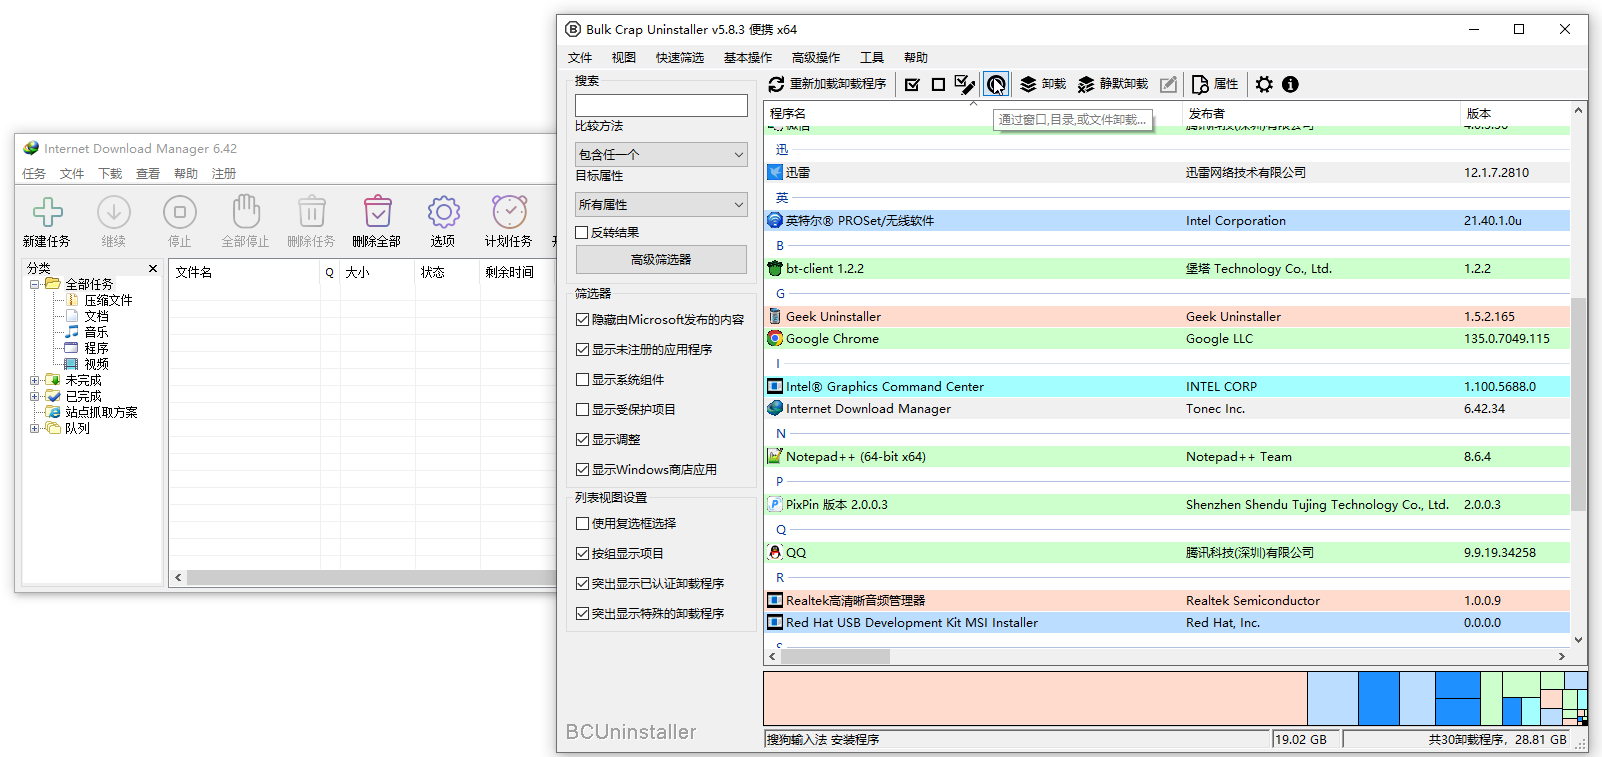Click the search magnifier in IDM column header
The height and width of the screenshot is (757, 1602).
tap(329, 272)
